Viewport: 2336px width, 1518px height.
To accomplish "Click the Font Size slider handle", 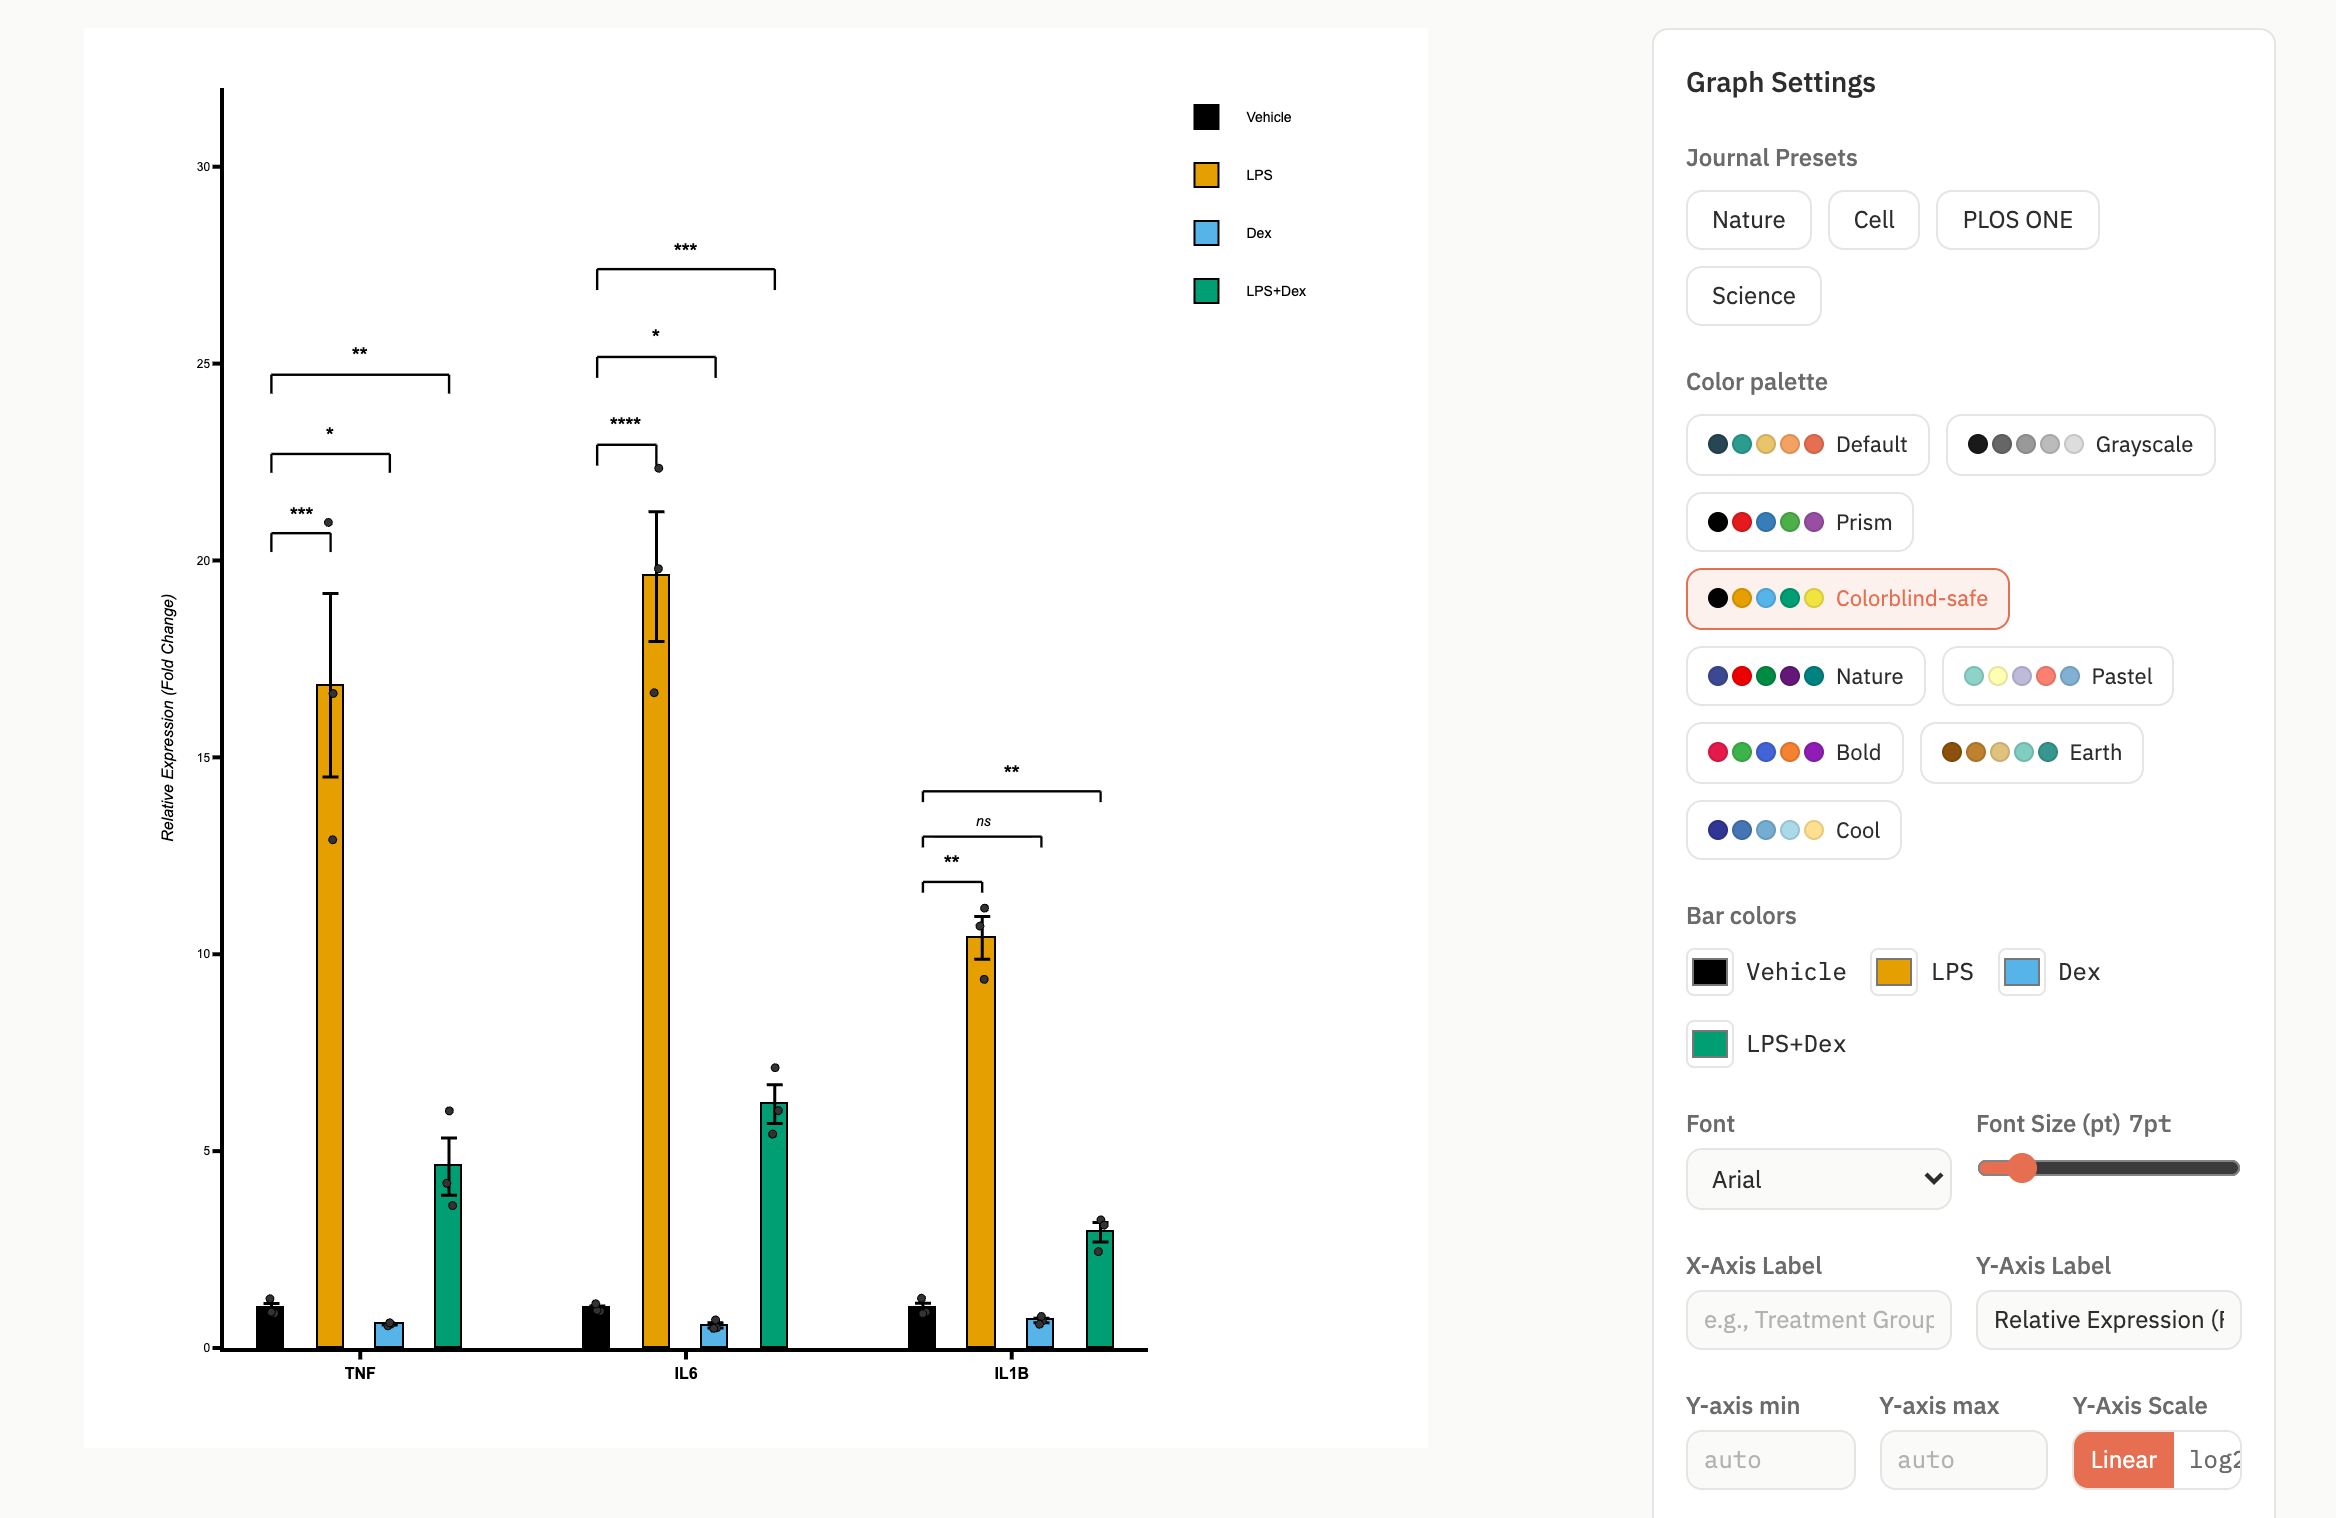I will pos(2021,1168).
